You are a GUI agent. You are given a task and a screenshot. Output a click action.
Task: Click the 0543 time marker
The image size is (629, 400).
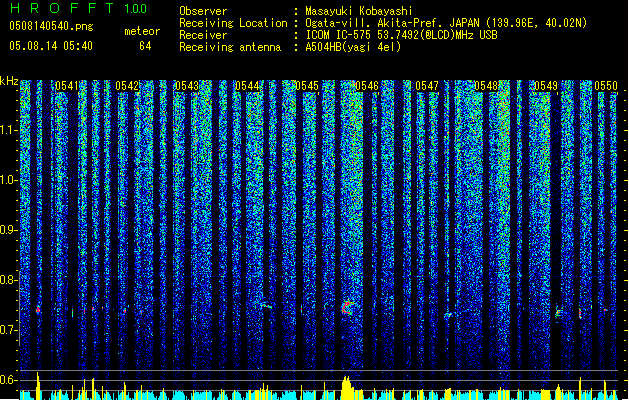[x=187, y=86]
